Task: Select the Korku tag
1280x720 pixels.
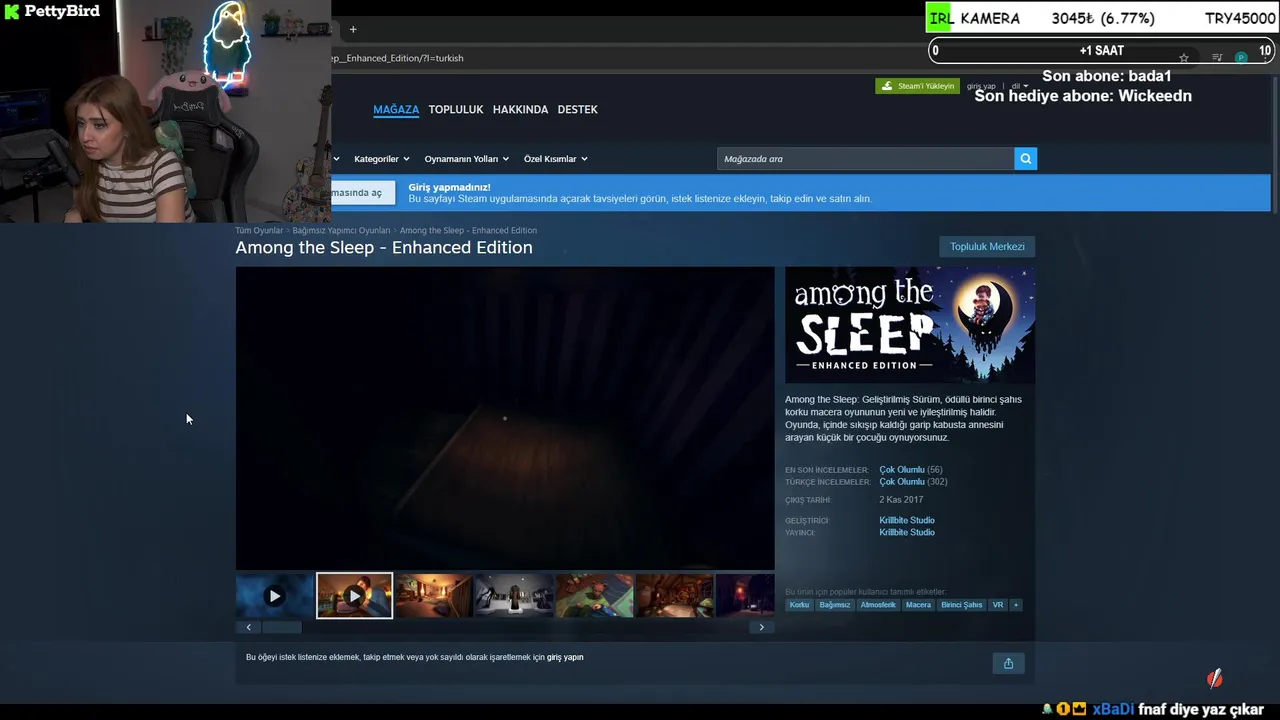Action: coord(799,605)
